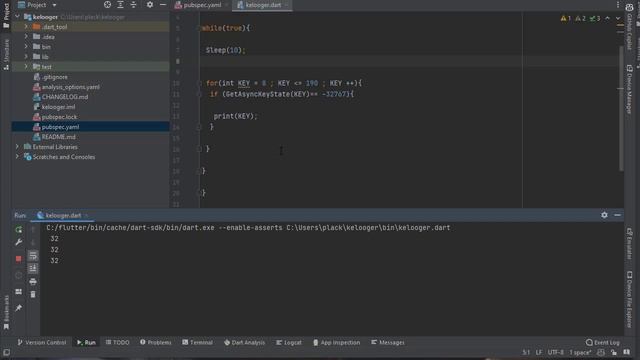
Task: Restore Run panel layout
Action: (x=18, y=291)
